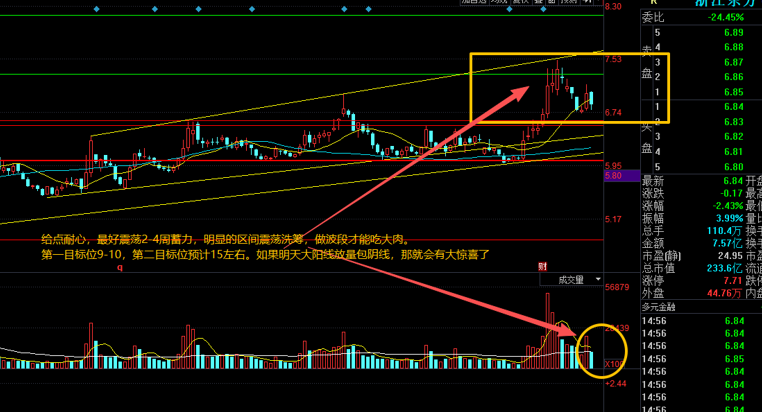Viewport: 762px width, 412px height.
Task: Click the 涨跌 value -0.17
Action: click(733, 193)
